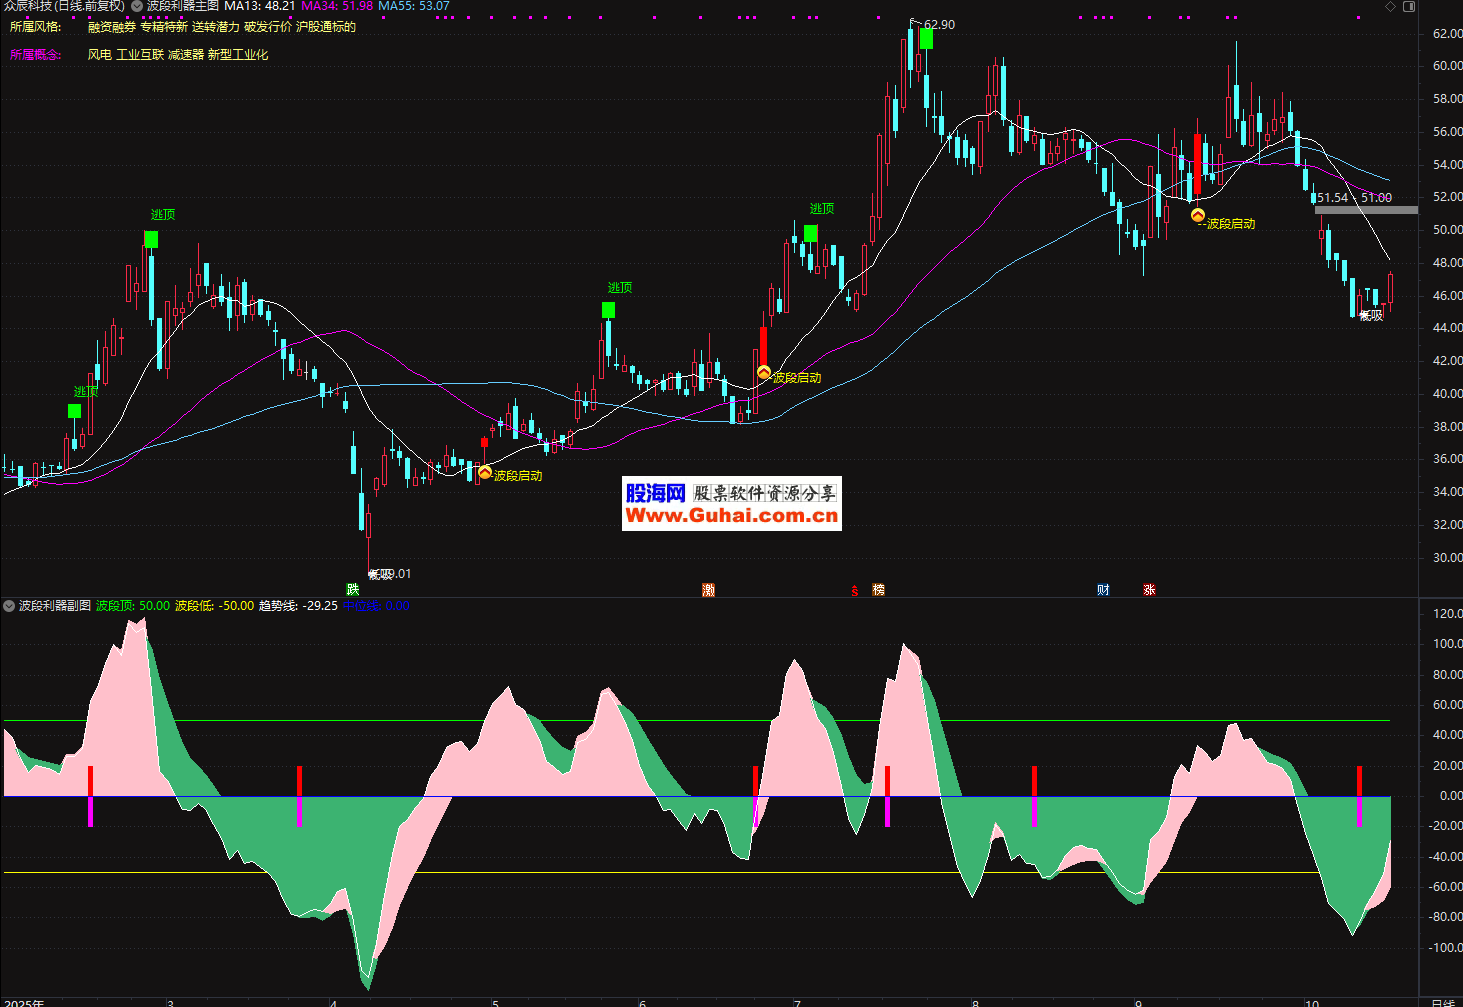Click the orange 激 event marker
Image resolution: width=1463 pixels, height=1007 pixels.
pyautogui.click(x=708, y=590)
